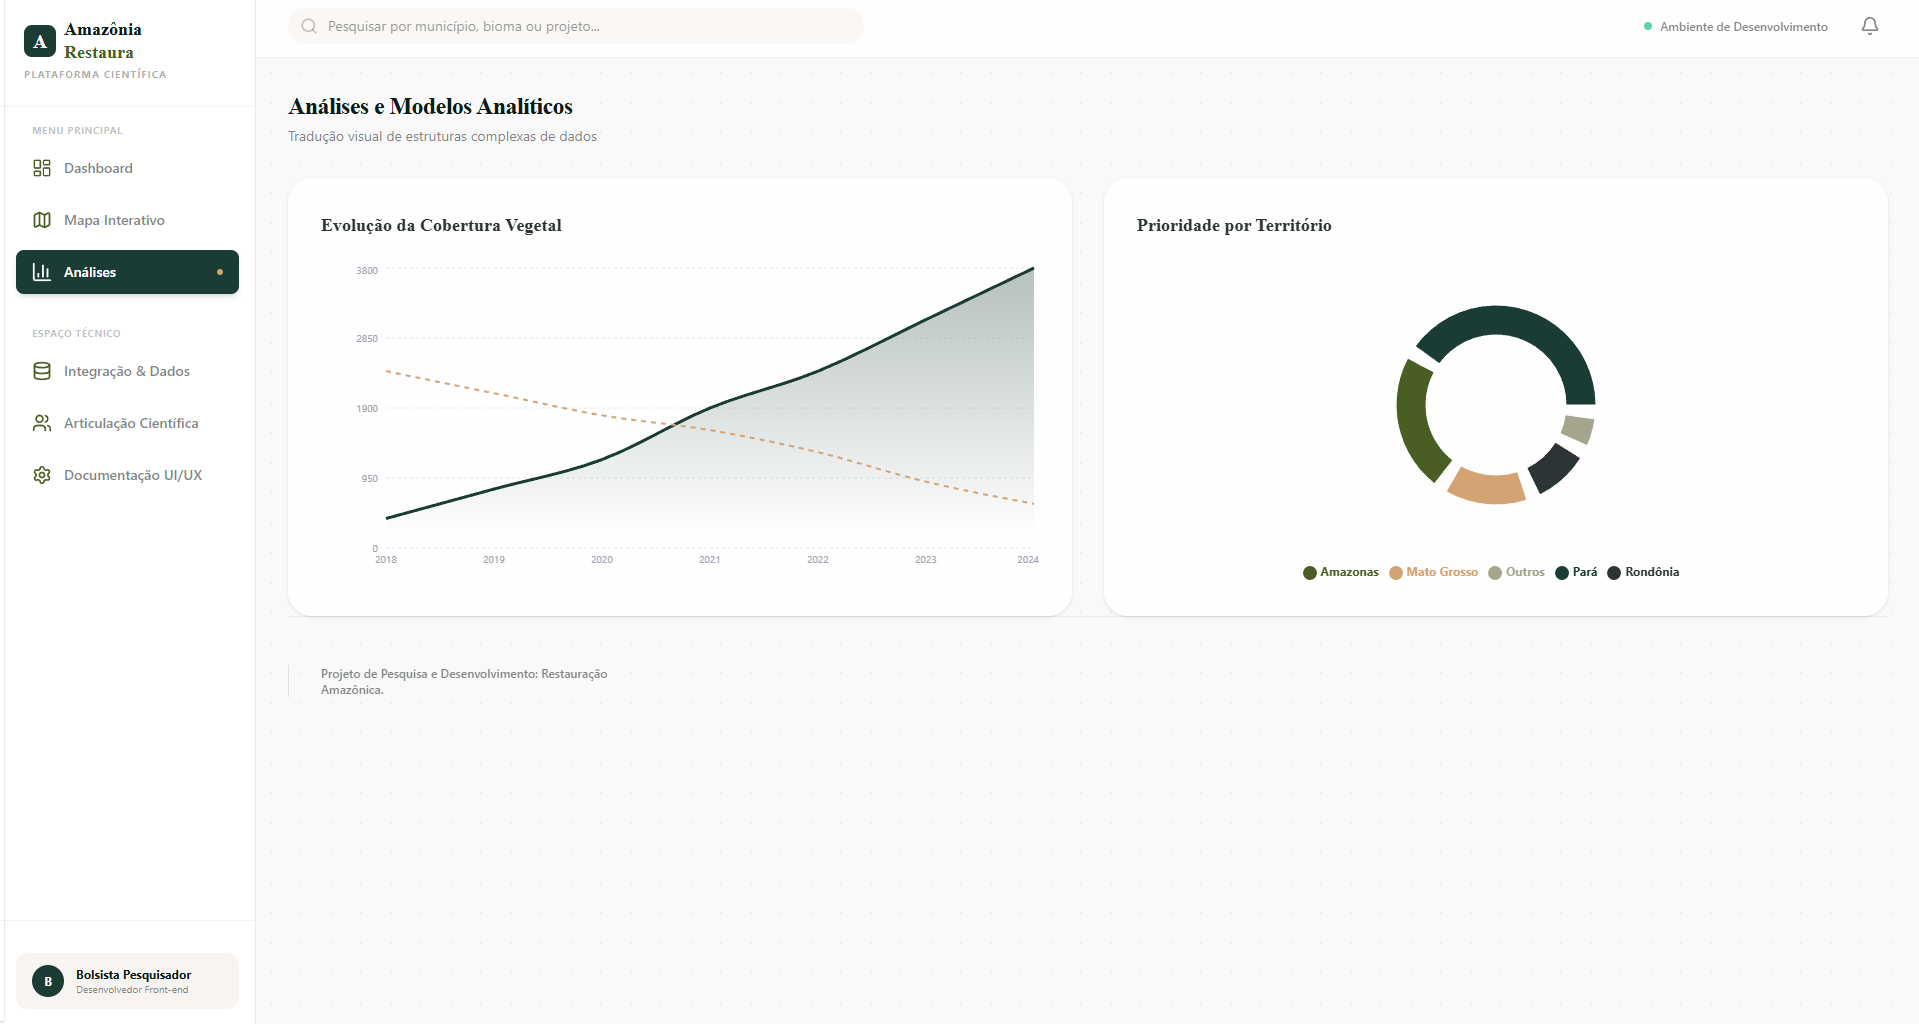Click the Integração & Dados database icon
This screenshot has width=1919, height=1024.
coord(42,371)
